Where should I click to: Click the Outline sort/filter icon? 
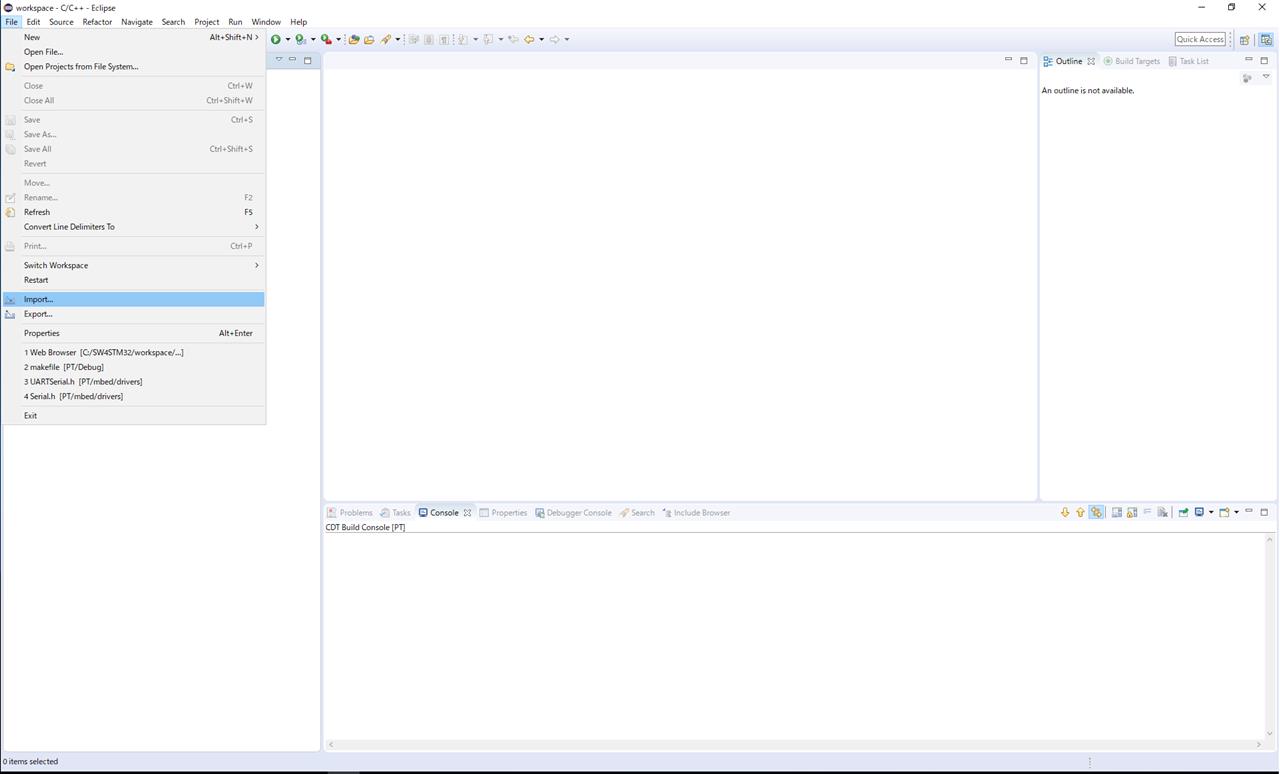1247,78
